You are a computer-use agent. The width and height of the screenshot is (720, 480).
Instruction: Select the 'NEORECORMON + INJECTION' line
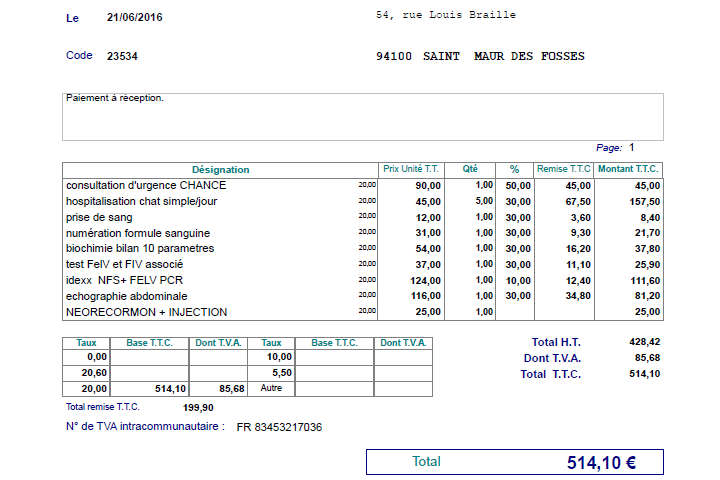click(x=146, y=312)
